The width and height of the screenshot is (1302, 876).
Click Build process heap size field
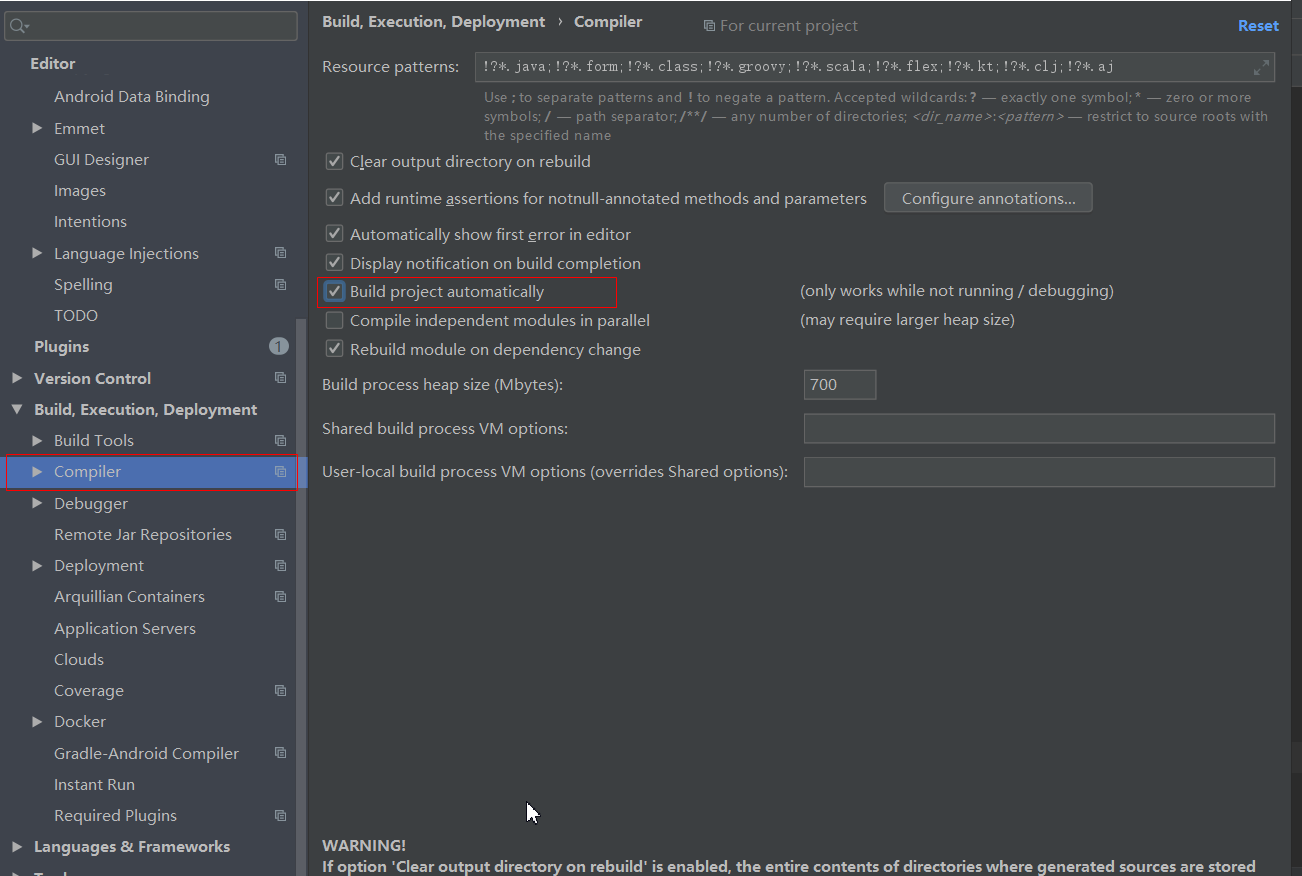840,384
